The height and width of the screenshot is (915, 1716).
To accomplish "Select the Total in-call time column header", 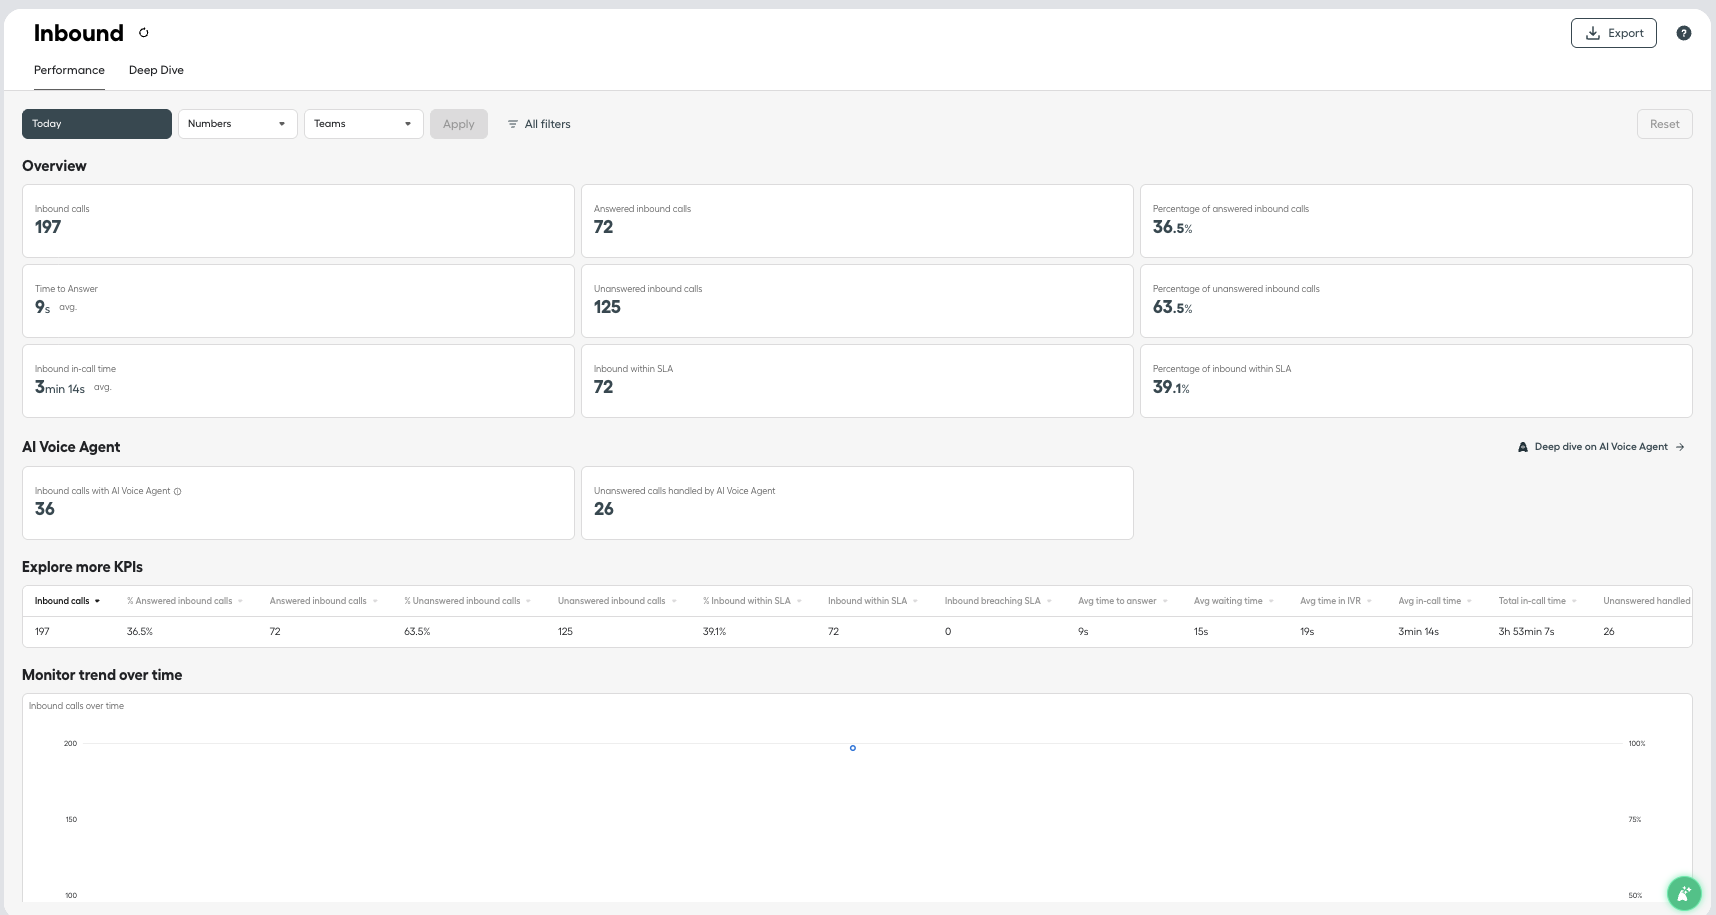I will coord(1537,601).
